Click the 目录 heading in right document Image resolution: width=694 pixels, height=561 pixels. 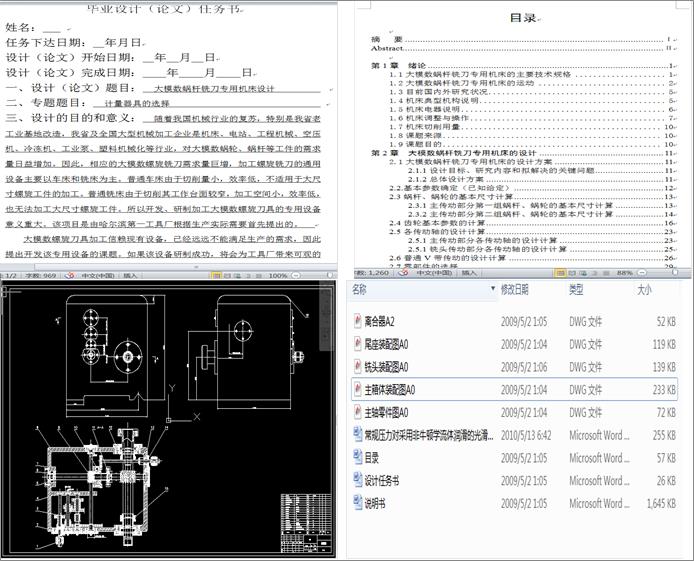coord(523,18)
